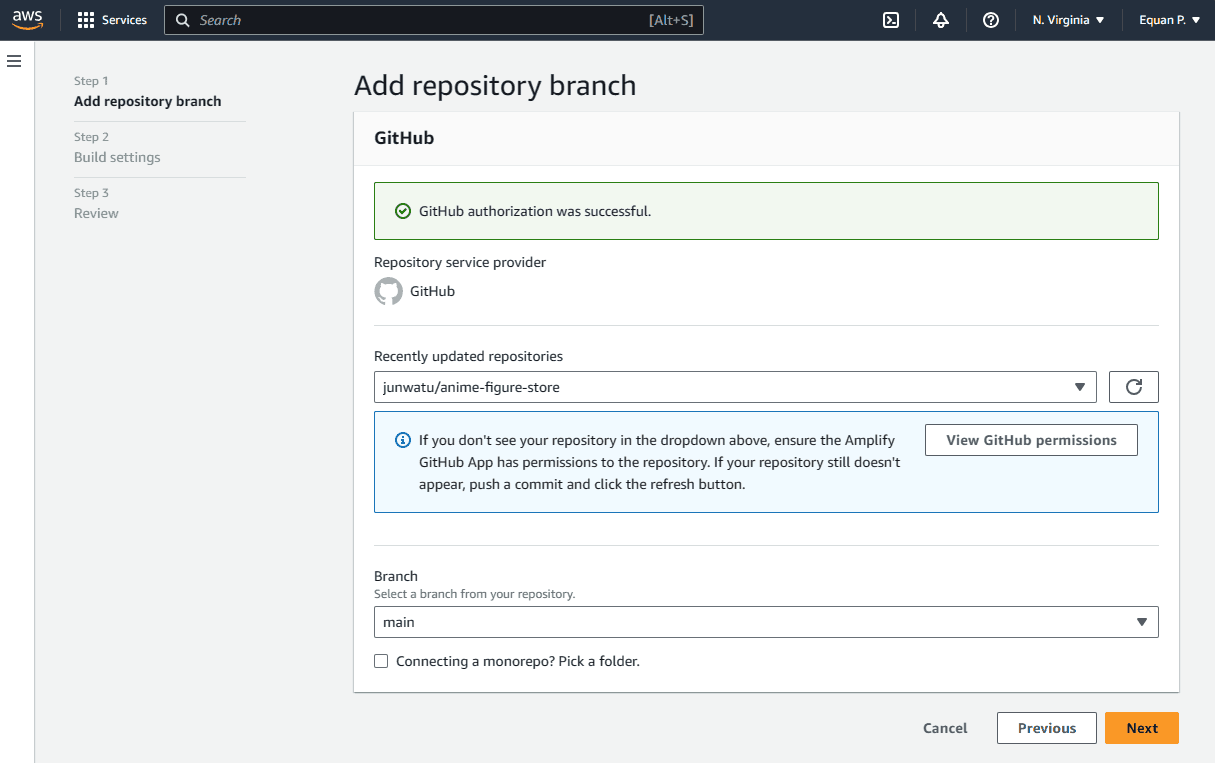Expand the Branch selection dropdown
Image resolution: width=1215 pixels, height=763 pixels.
click(x=766, y=622)
